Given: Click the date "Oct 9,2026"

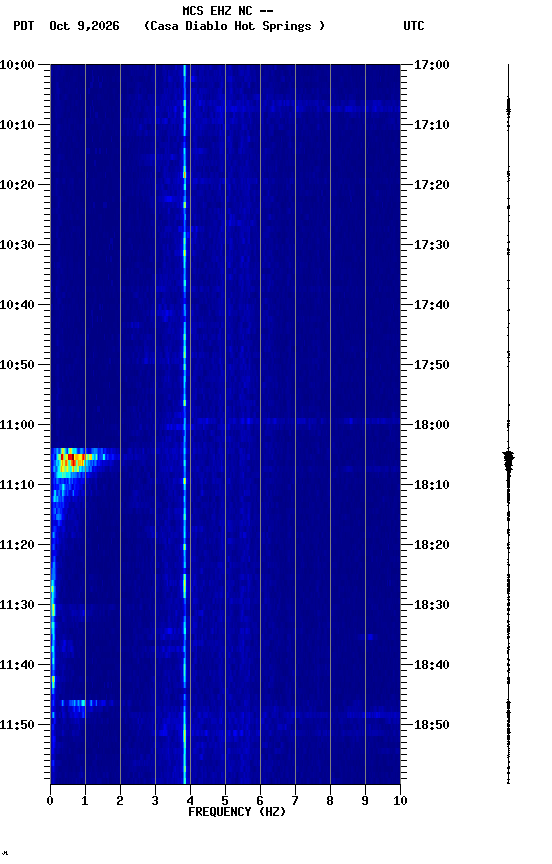Looking at the screenshot, I should point(84,26).
